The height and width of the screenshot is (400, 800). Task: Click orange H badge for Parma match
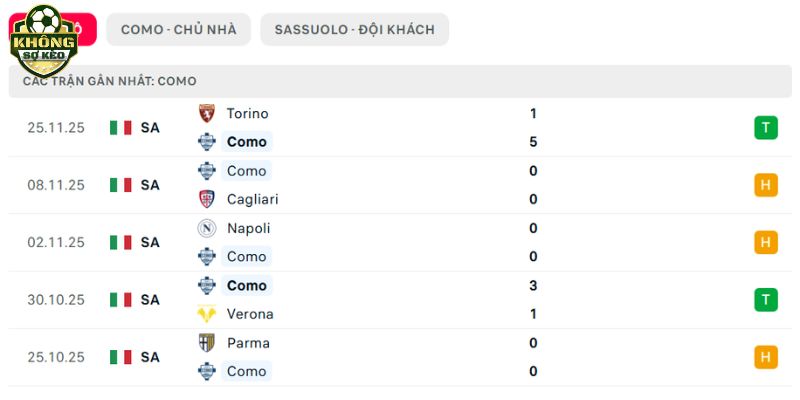tap(766, 357)
